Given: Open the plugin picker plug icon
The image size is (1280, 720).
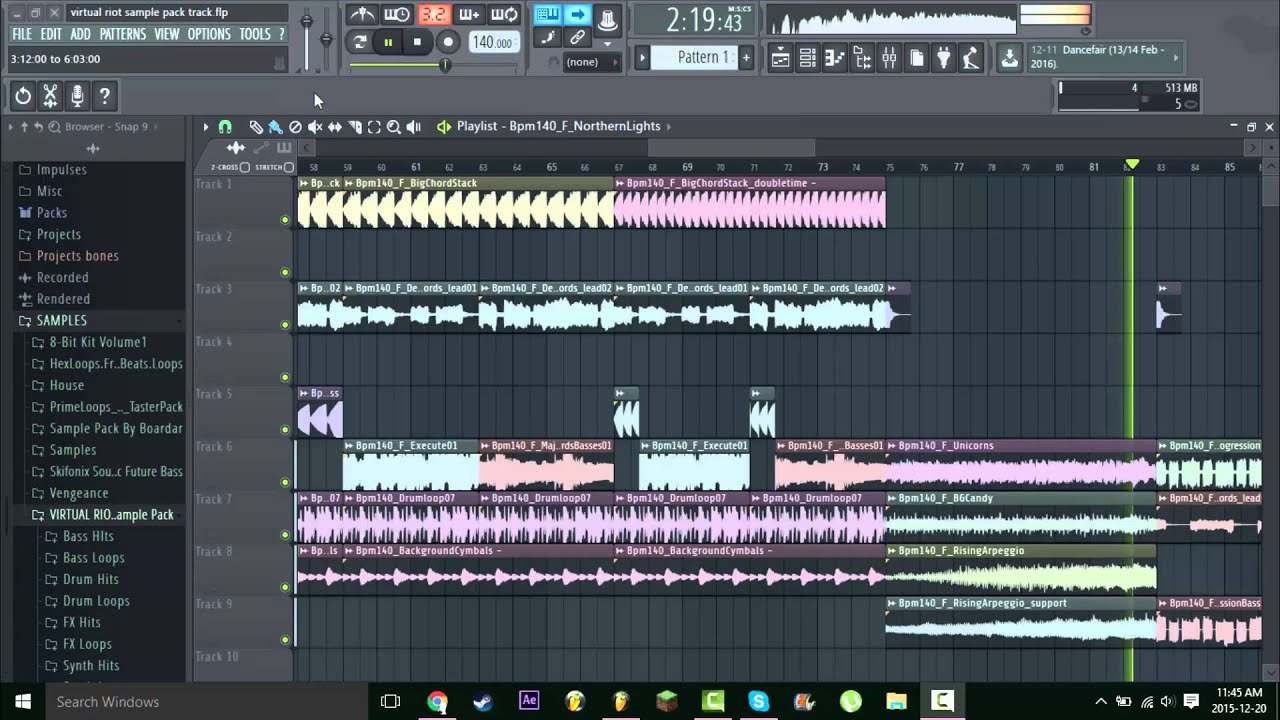Looking at the screenshot, I should 943,59.
